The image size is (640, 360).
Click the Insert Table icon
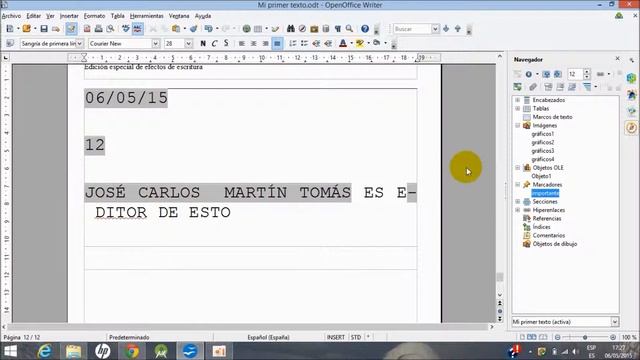(x=258, y=29)
